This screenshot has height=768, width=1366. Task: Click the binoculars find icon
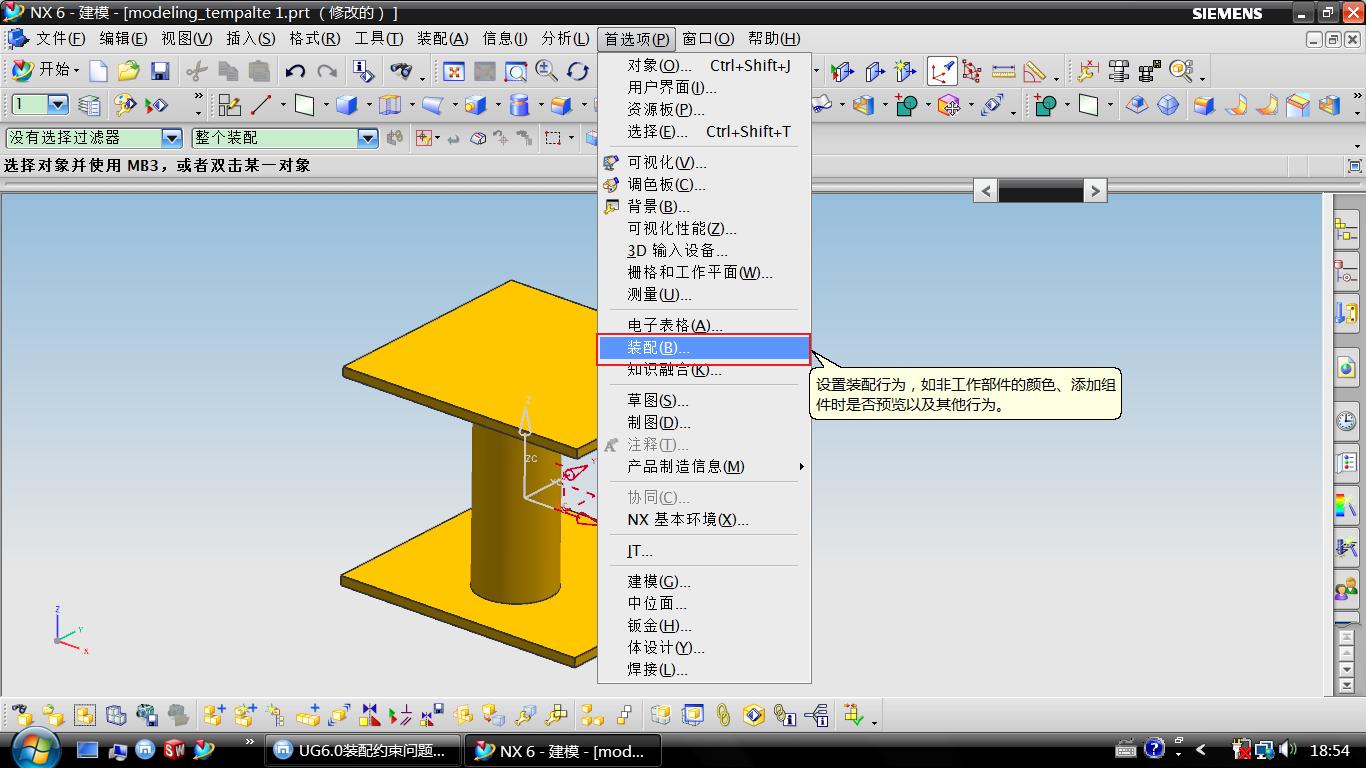[401, 71]
